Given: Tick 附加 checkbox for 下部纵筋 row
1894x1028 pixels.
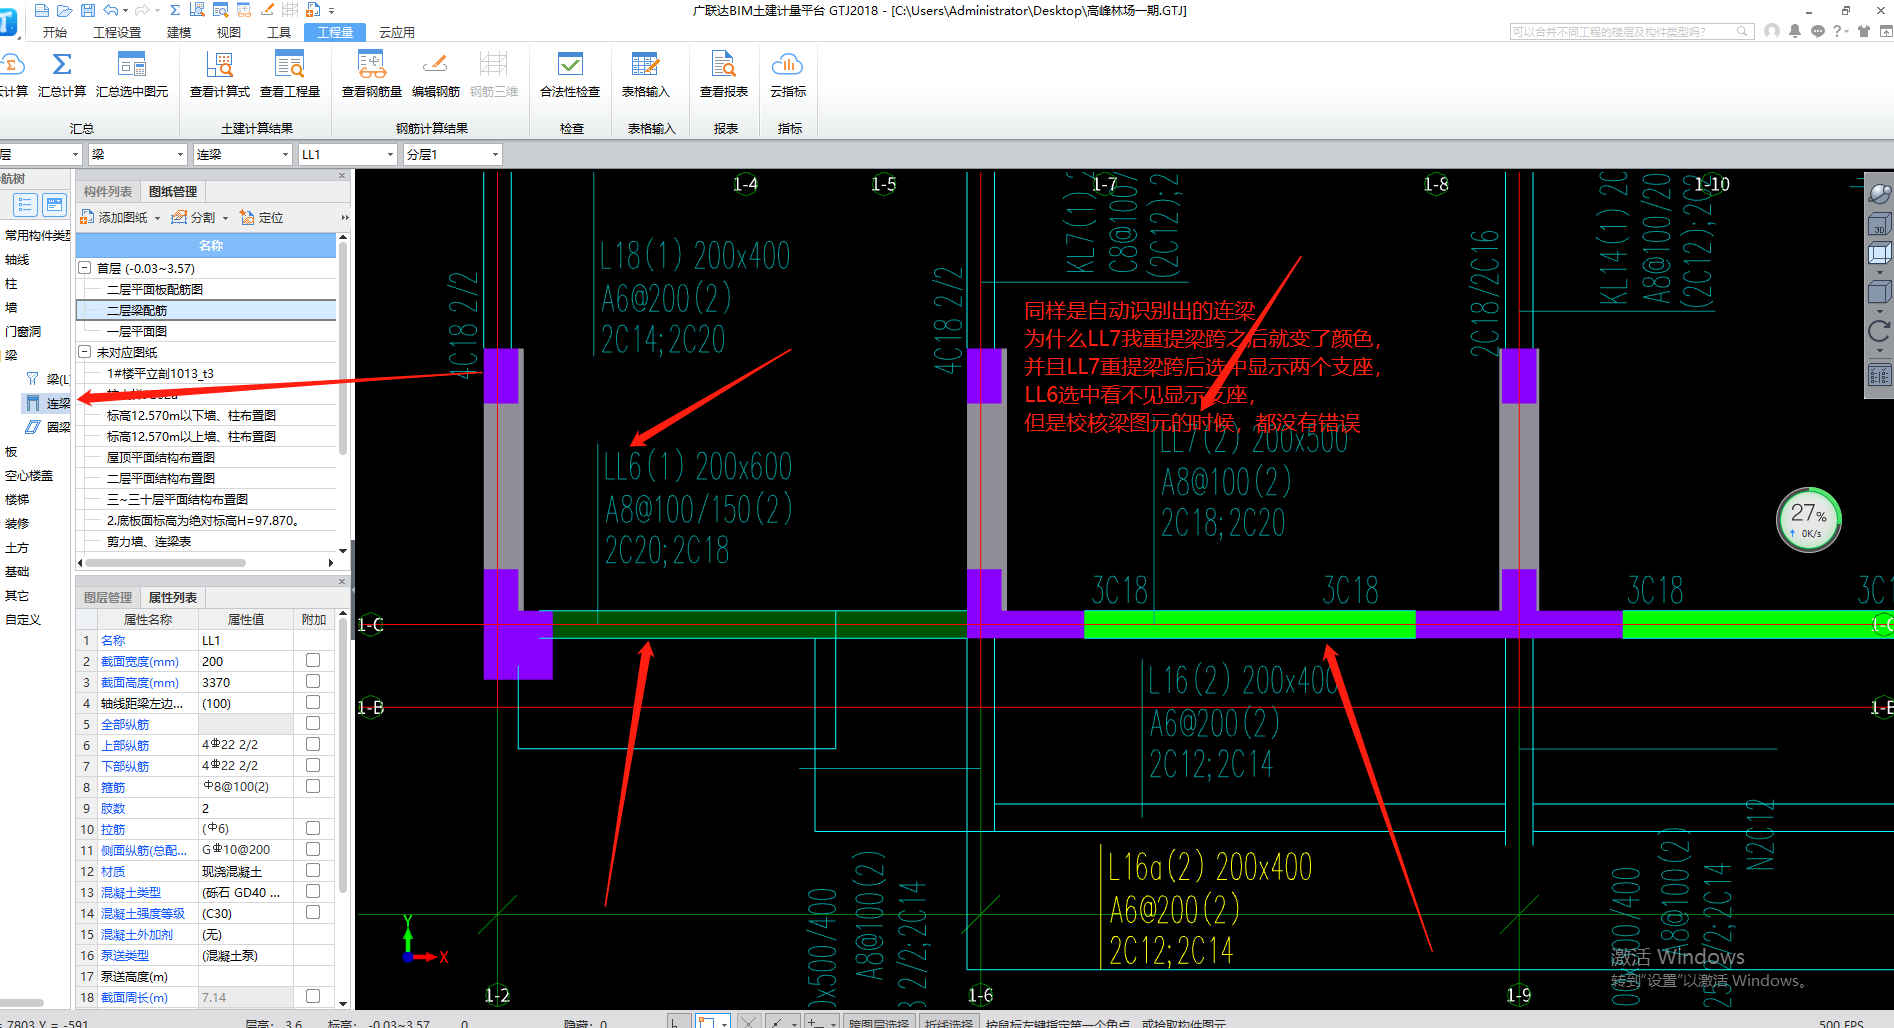Looking at the screenshot, I should click(313, 765).
